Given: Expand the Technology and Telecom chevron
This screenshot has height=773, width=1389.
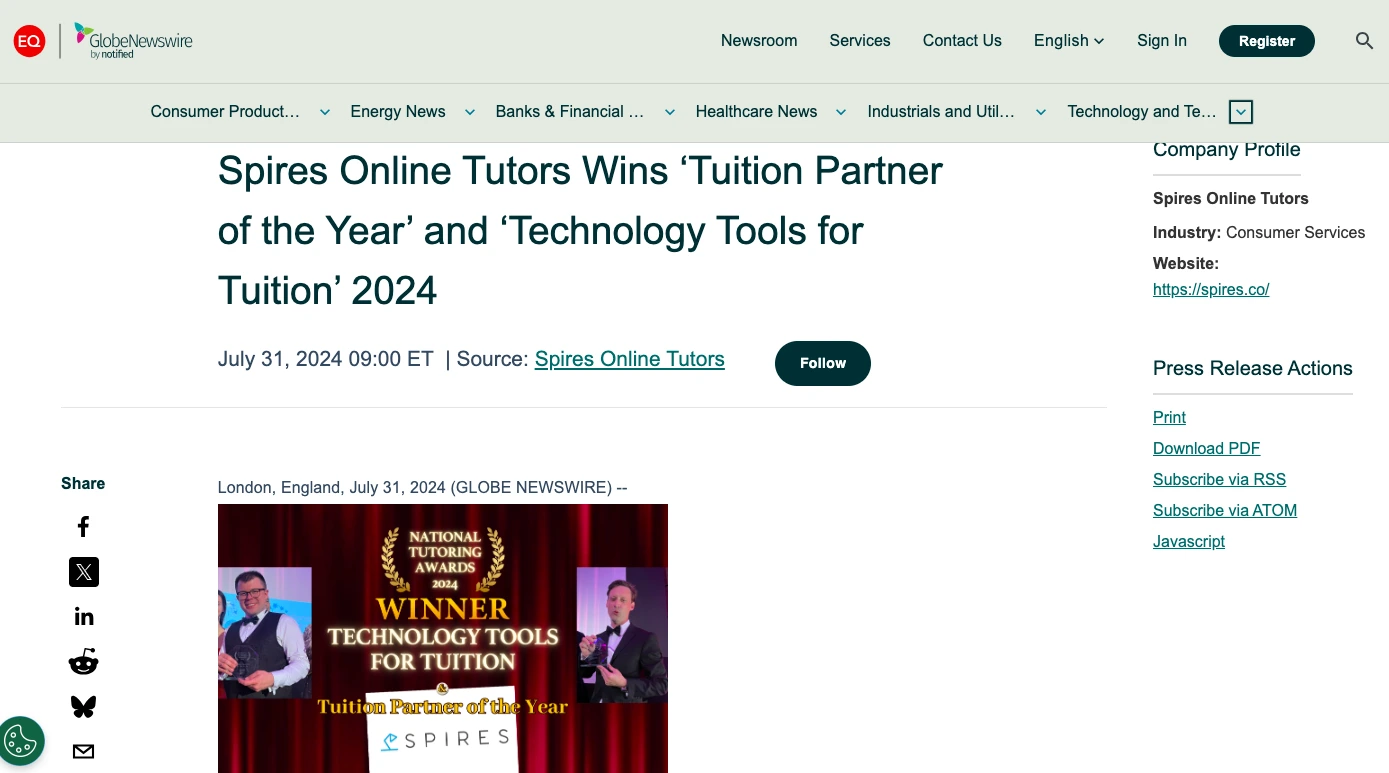Looking at the screenshot, I should (1240, 112).
